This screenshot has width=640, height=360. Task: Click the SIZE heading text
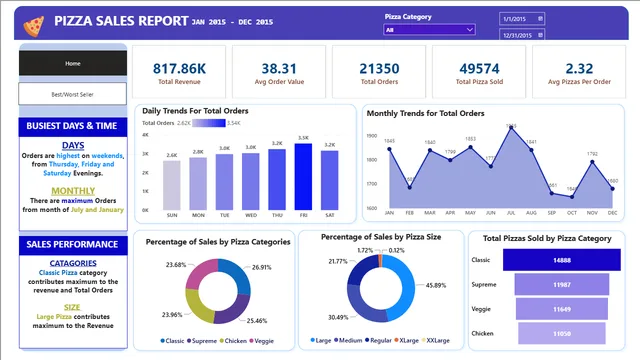(72, 307)
